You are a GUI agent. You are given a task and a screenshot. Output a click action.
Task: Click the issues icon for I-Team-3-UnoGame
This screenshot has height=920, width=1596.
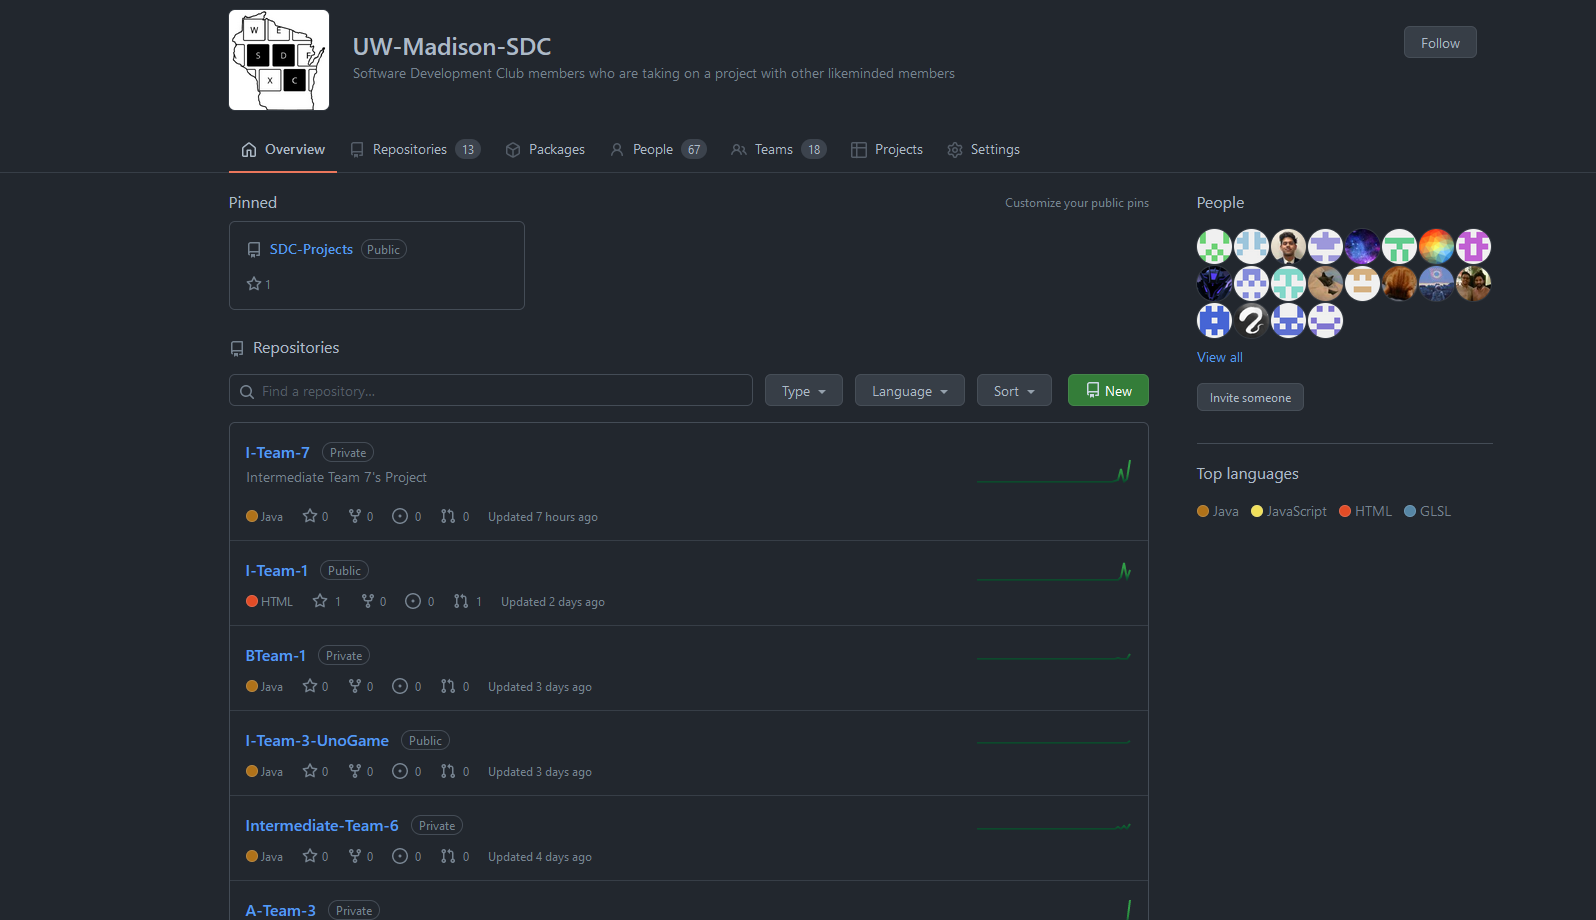[400, 771]
